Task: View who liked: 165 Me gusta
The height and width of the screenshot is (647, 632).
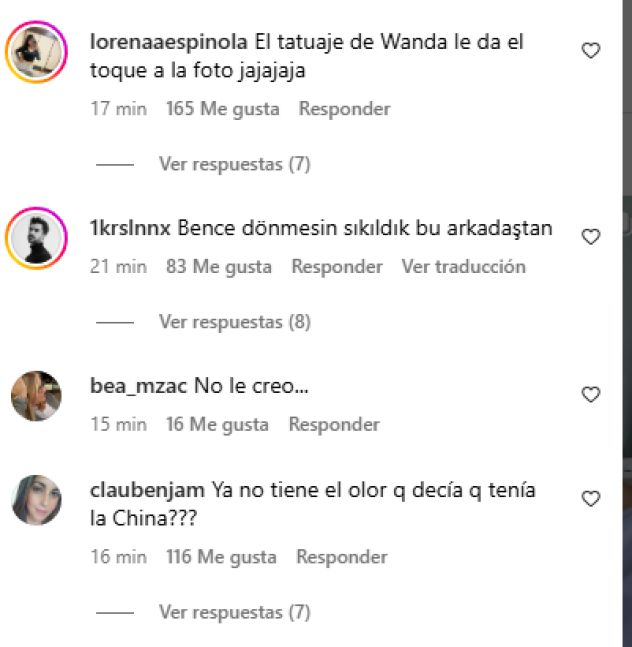Action: click(223, 109)
